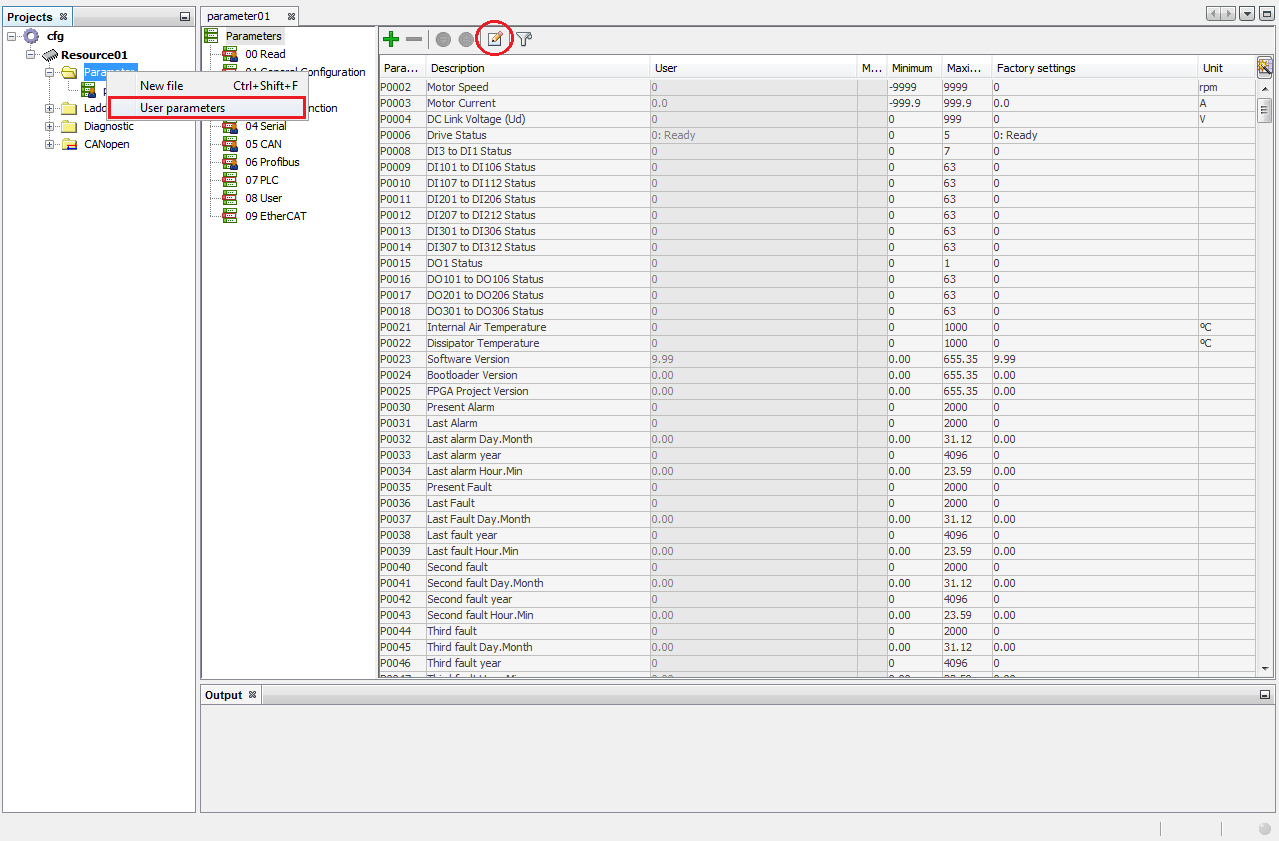The width and height of the screenshot is (1279, 841).
Task: Sort by Minimum column header
Action: pos(914,68)
